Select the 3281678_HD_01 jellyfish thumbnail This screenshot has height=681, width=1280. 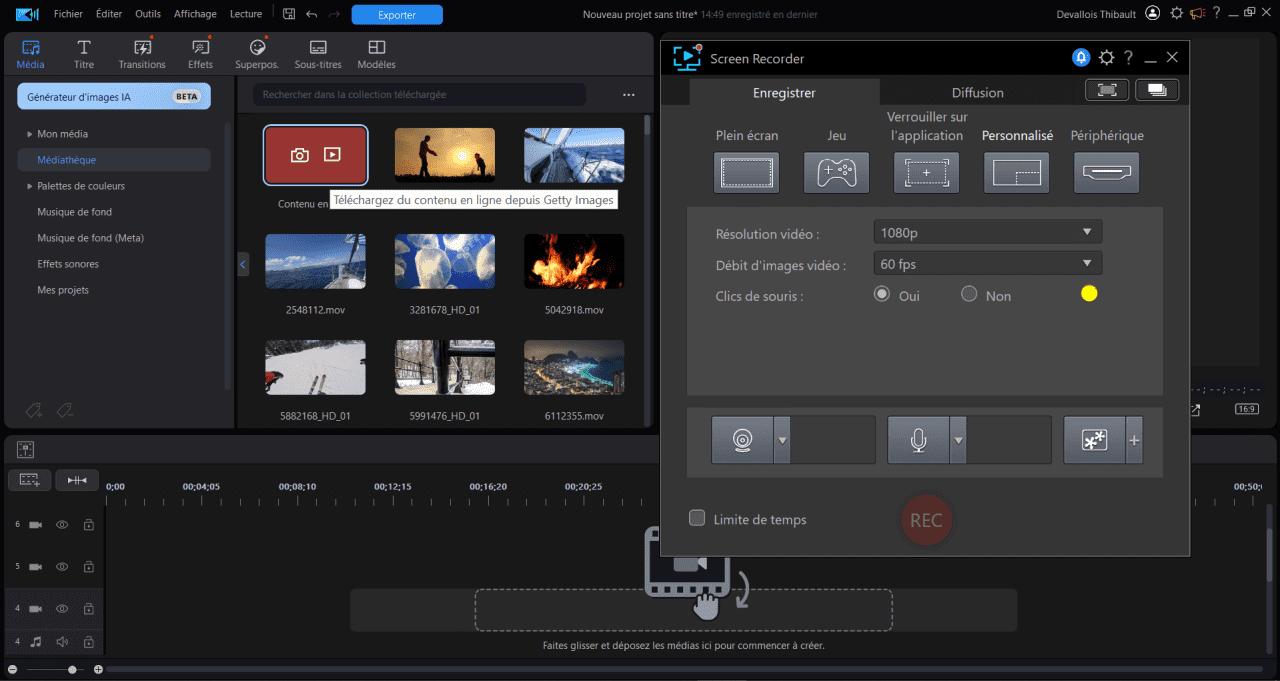444,260
